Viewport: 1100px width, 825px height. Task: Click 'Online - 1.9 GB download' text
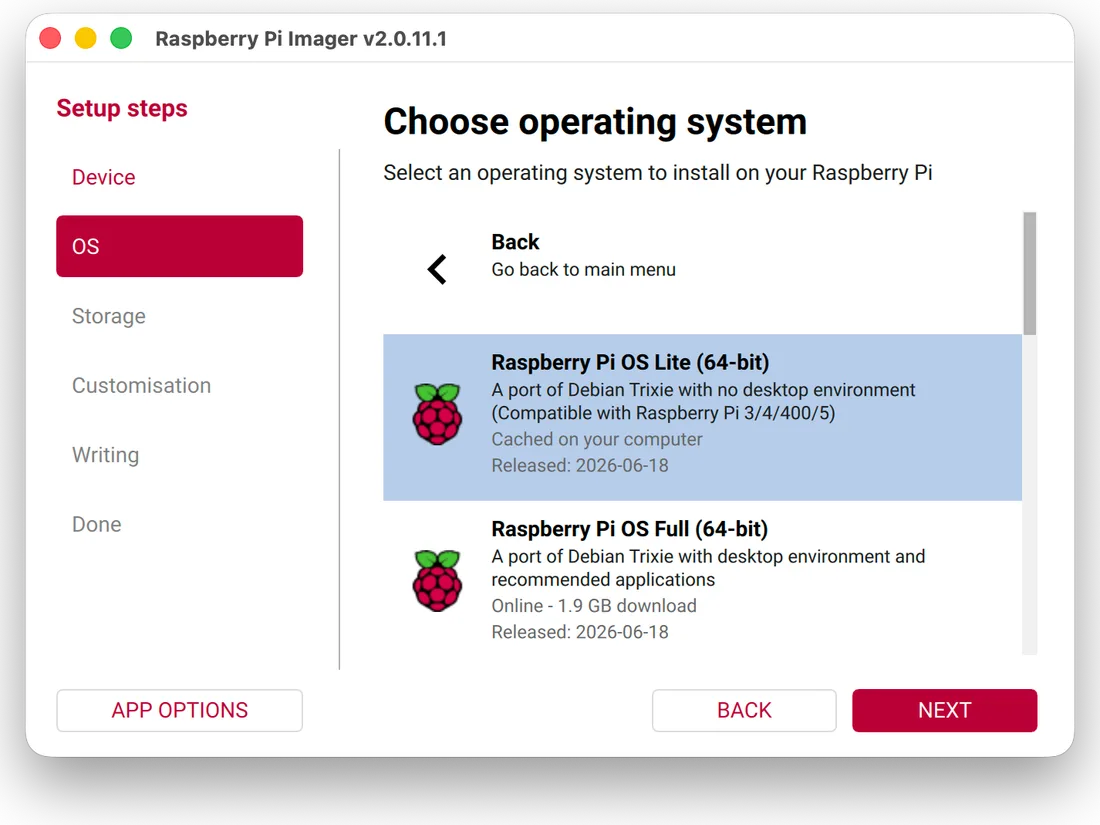[593, 605]
